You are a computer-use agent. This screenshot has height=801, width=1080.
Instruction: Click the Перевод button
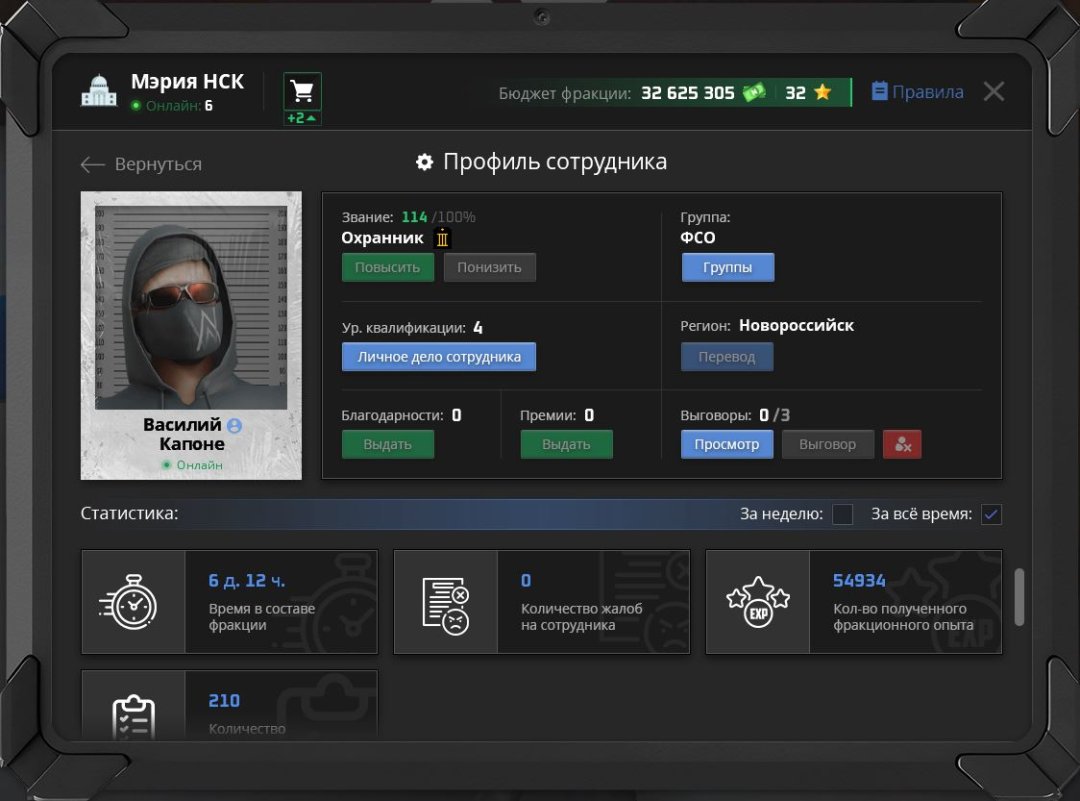click(x=727, y=357)
